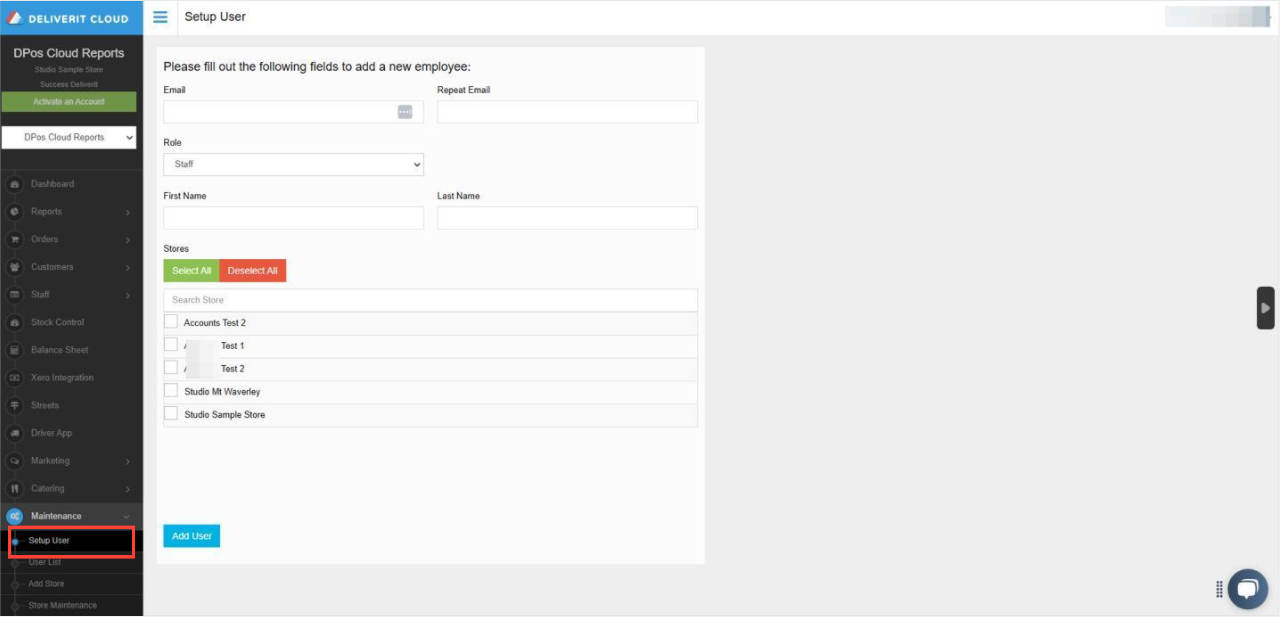Open the Streets menu item
Screen dimensions: 1280x617
(45, 406)
